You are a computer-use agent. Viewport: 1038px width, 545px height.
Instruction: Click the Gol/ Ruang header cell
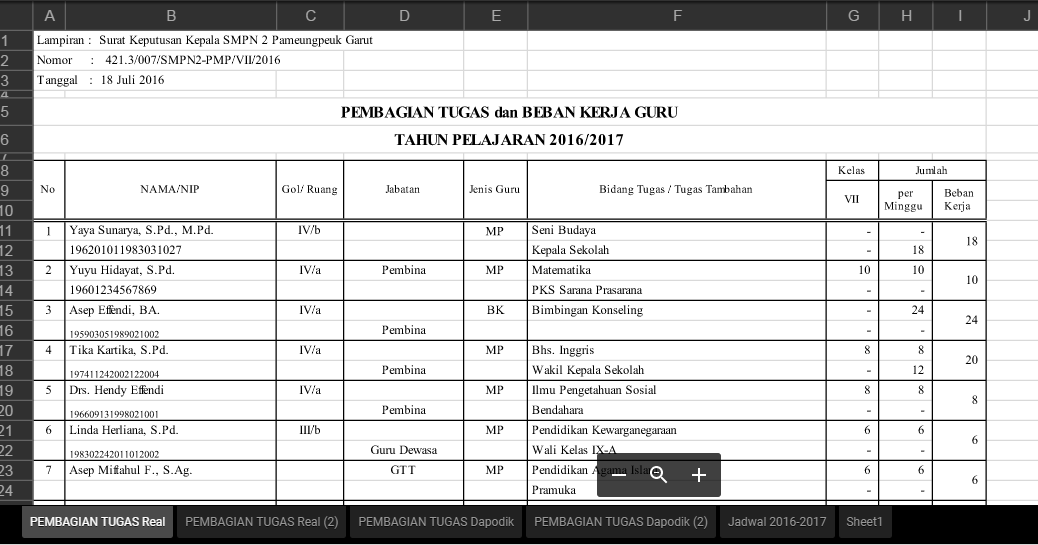click(310, 189)
